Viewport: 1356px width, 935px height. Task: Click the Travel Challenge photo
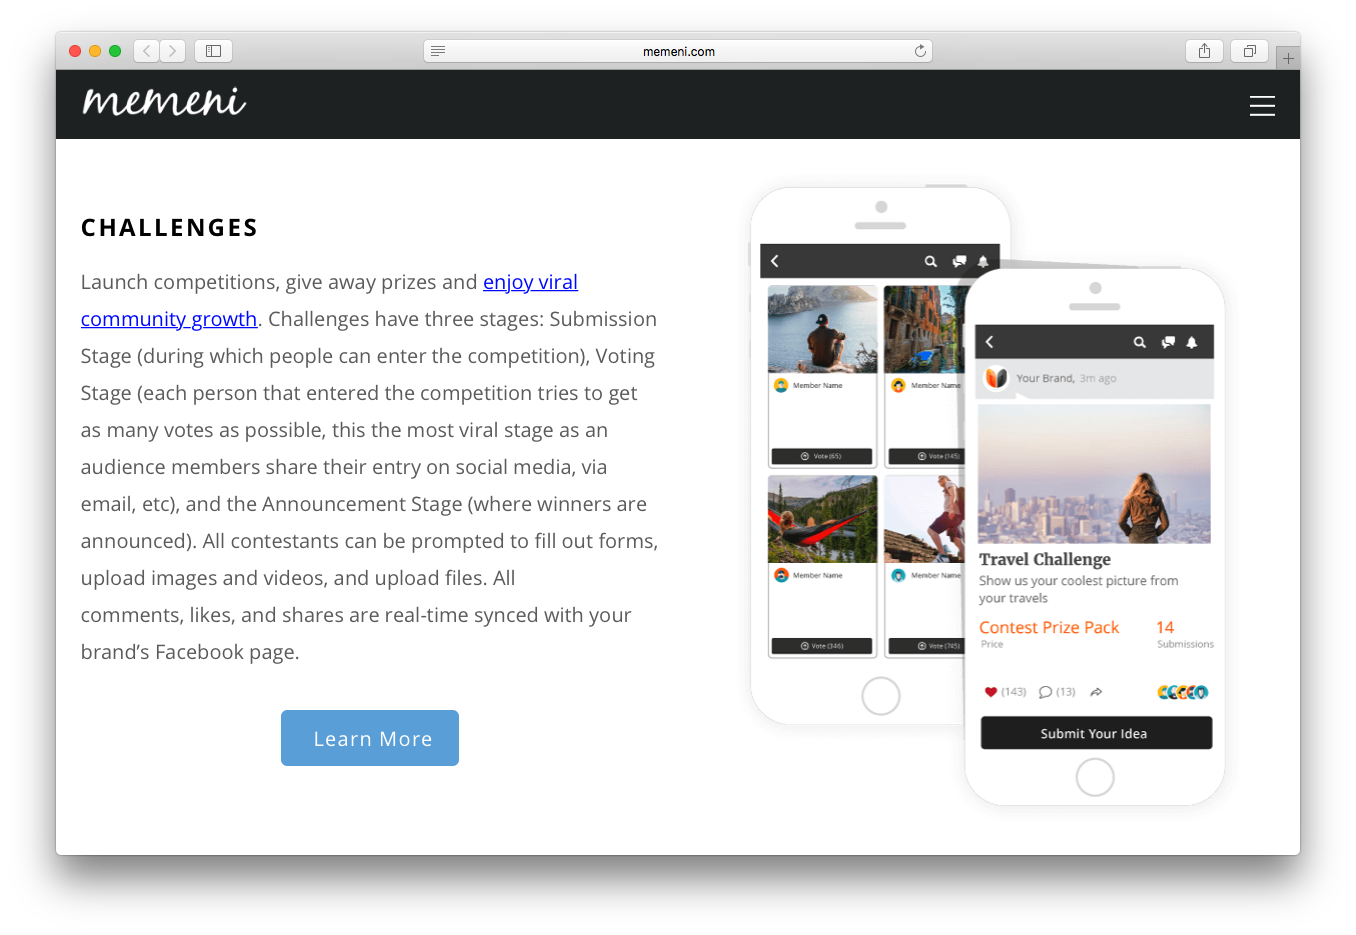coord(1094,474)
